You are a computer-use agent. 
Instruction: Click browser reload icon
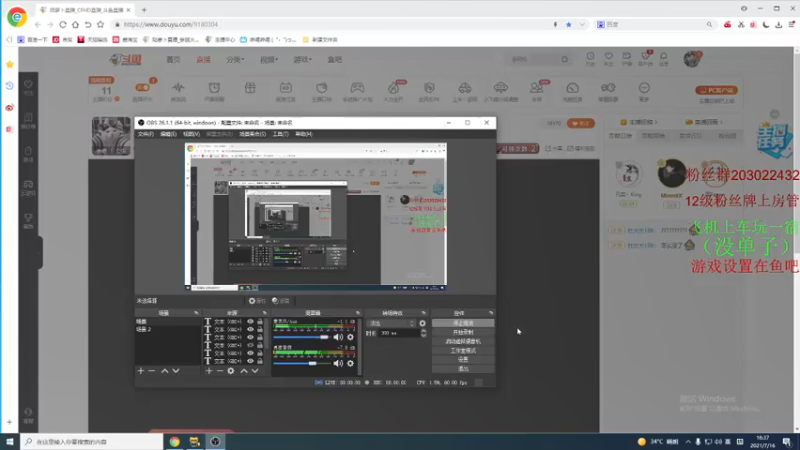(63, 24)
